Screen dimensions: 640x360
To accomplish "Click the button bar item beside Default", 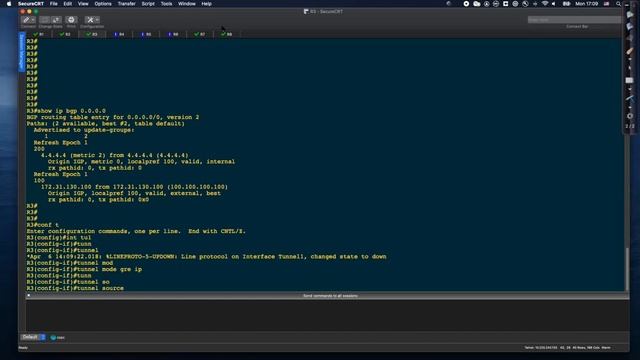I will pos(58,338).
